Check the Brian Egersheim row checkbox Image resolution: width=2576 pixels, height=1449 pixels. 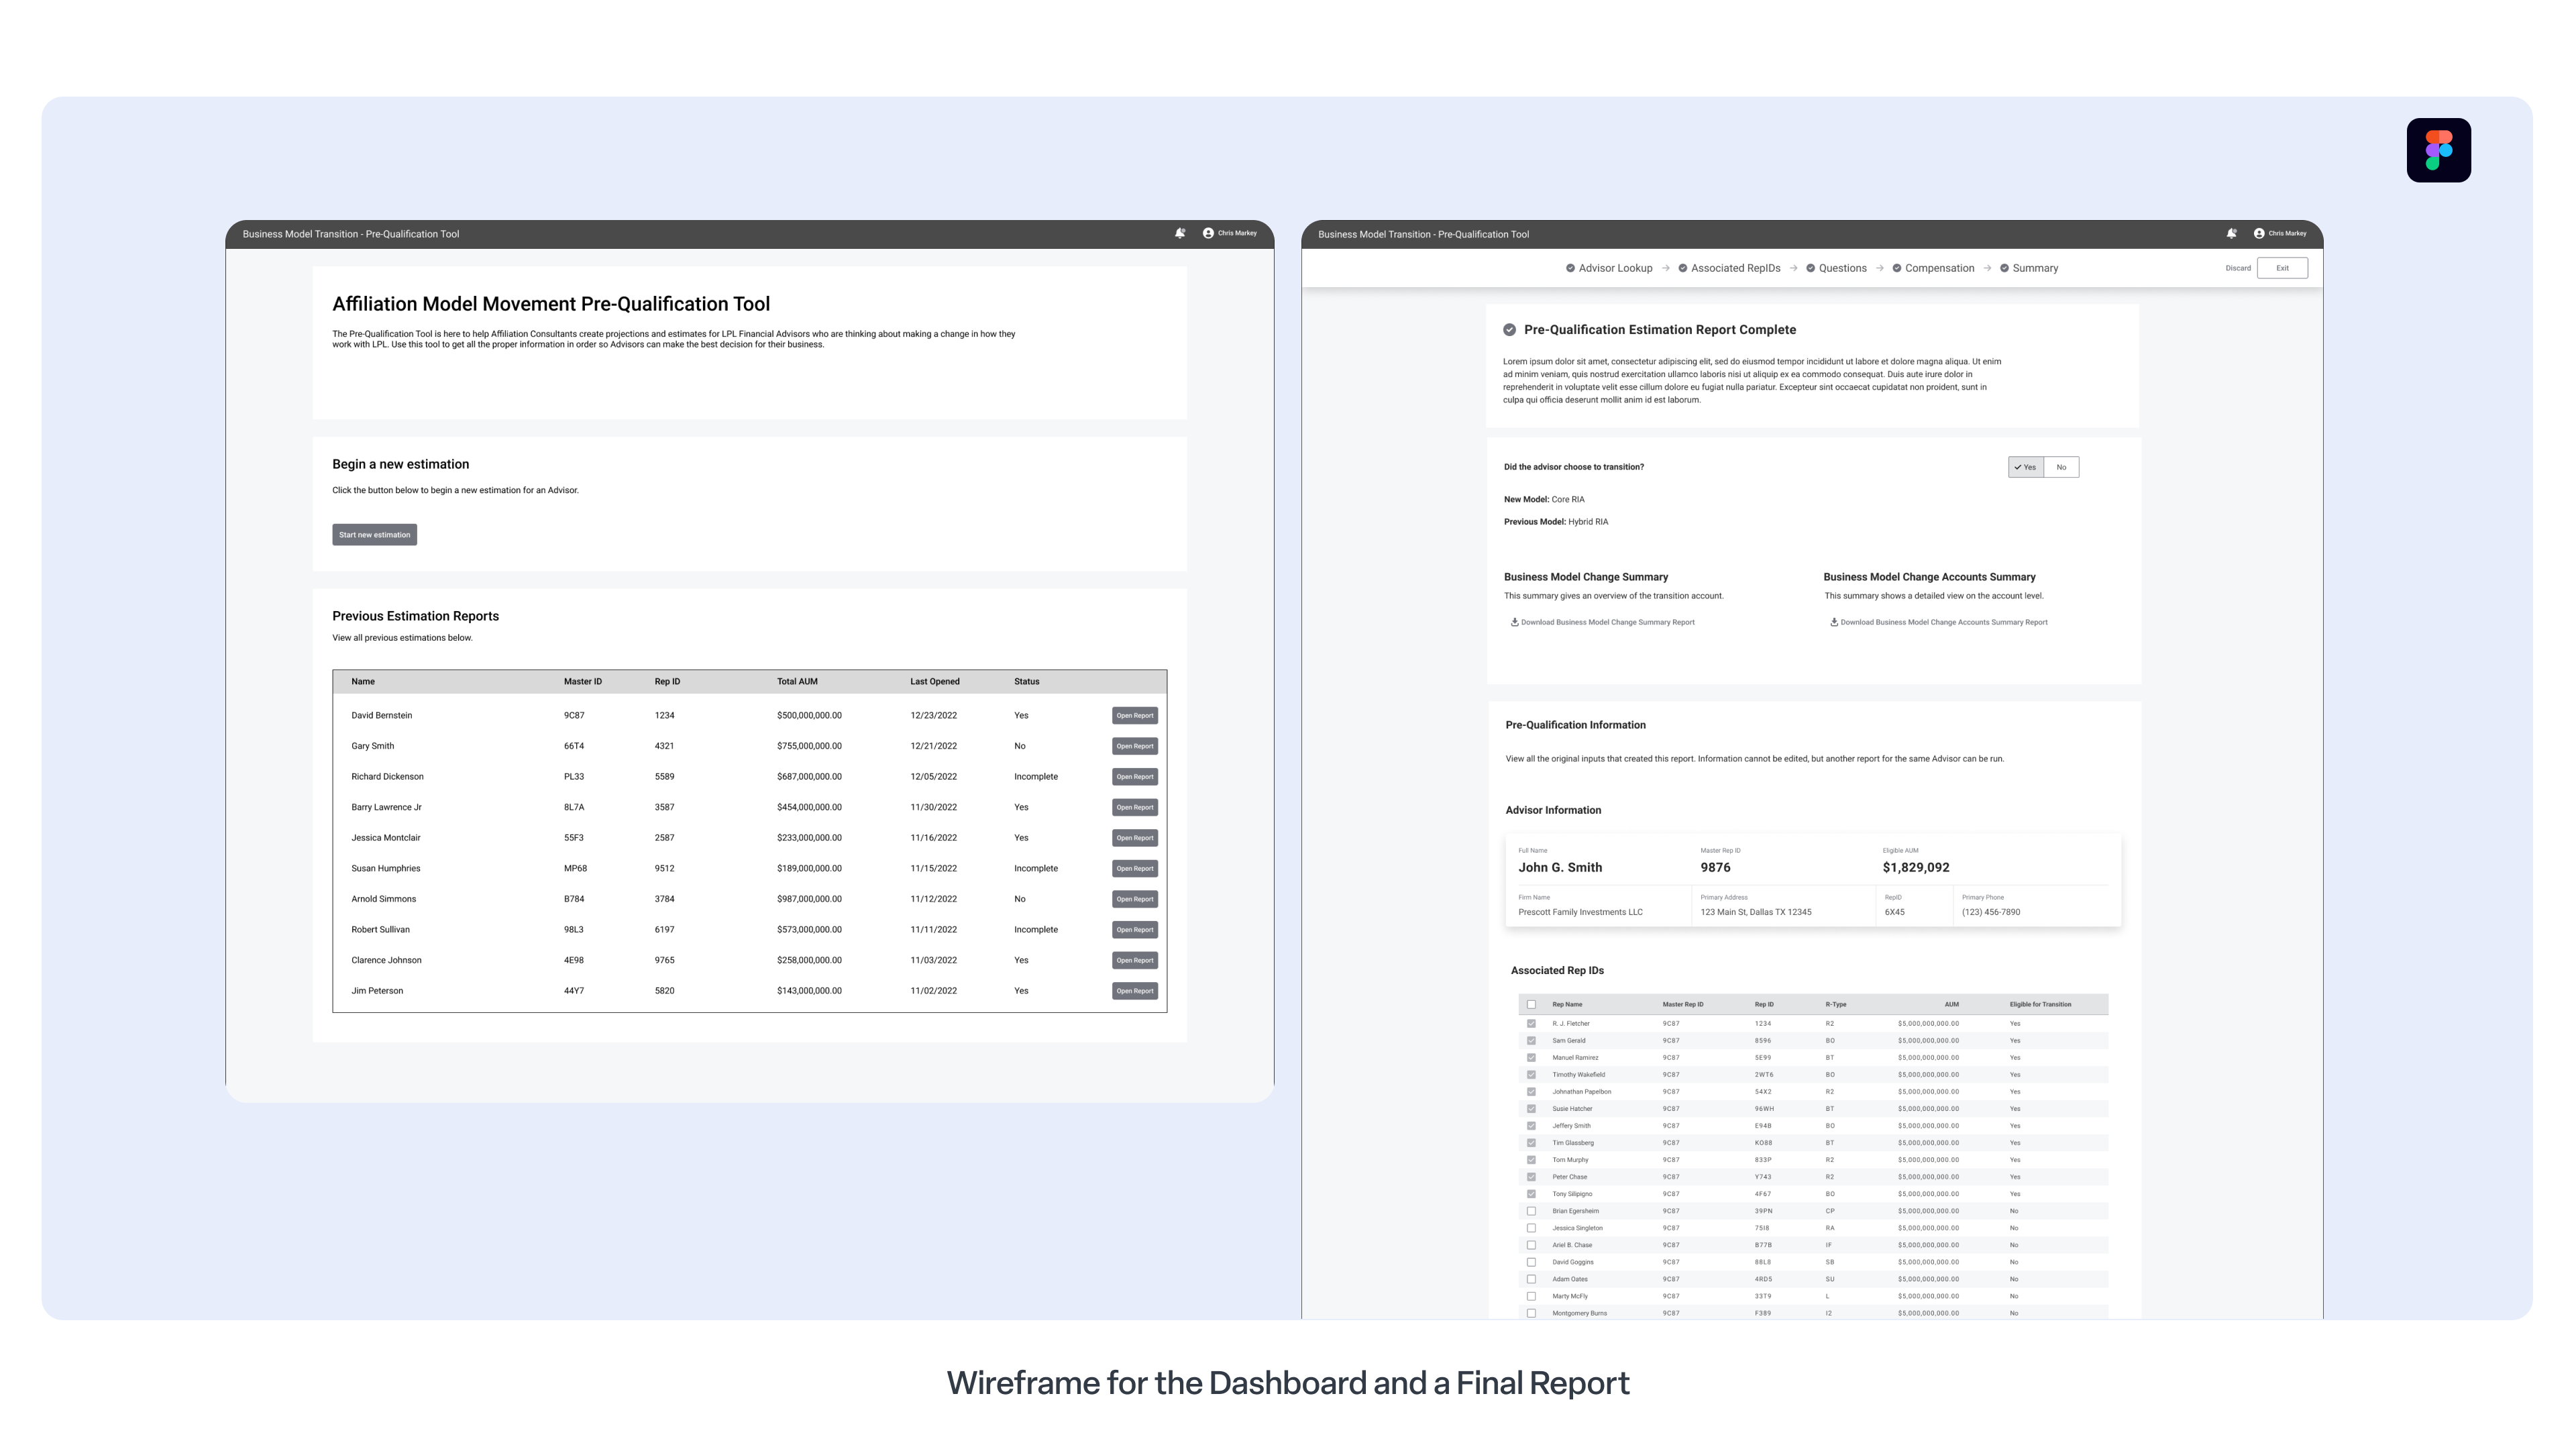point(1531,1211)
